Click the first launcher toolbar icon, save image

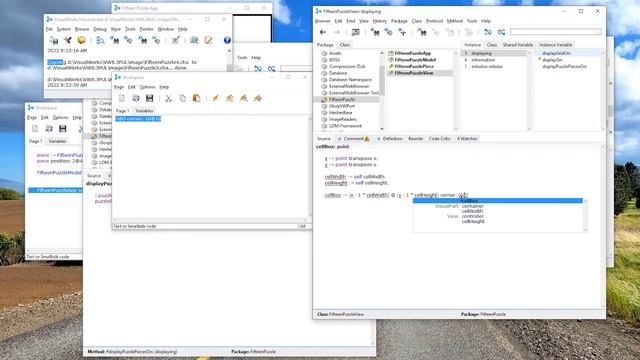pos(53,40)
